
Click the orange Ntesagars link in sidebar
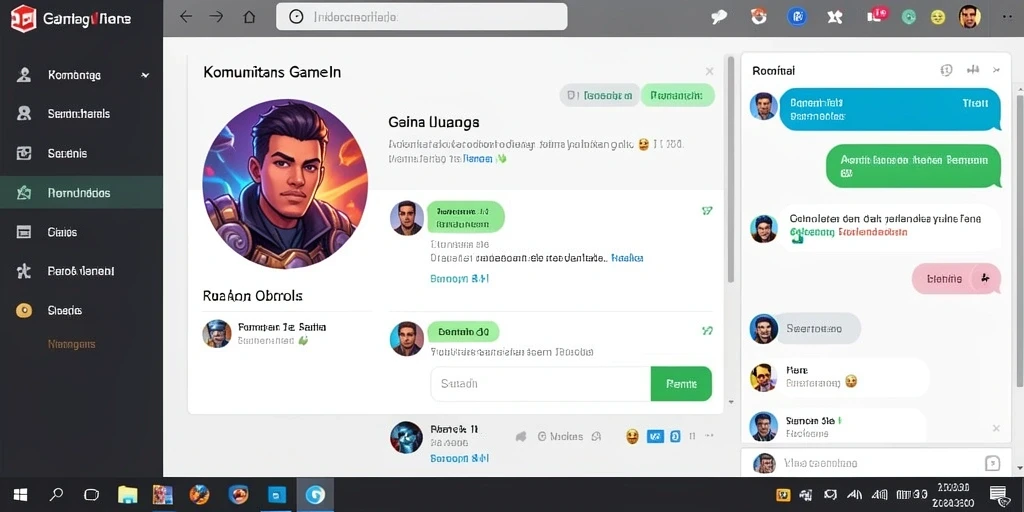(71, 344)
